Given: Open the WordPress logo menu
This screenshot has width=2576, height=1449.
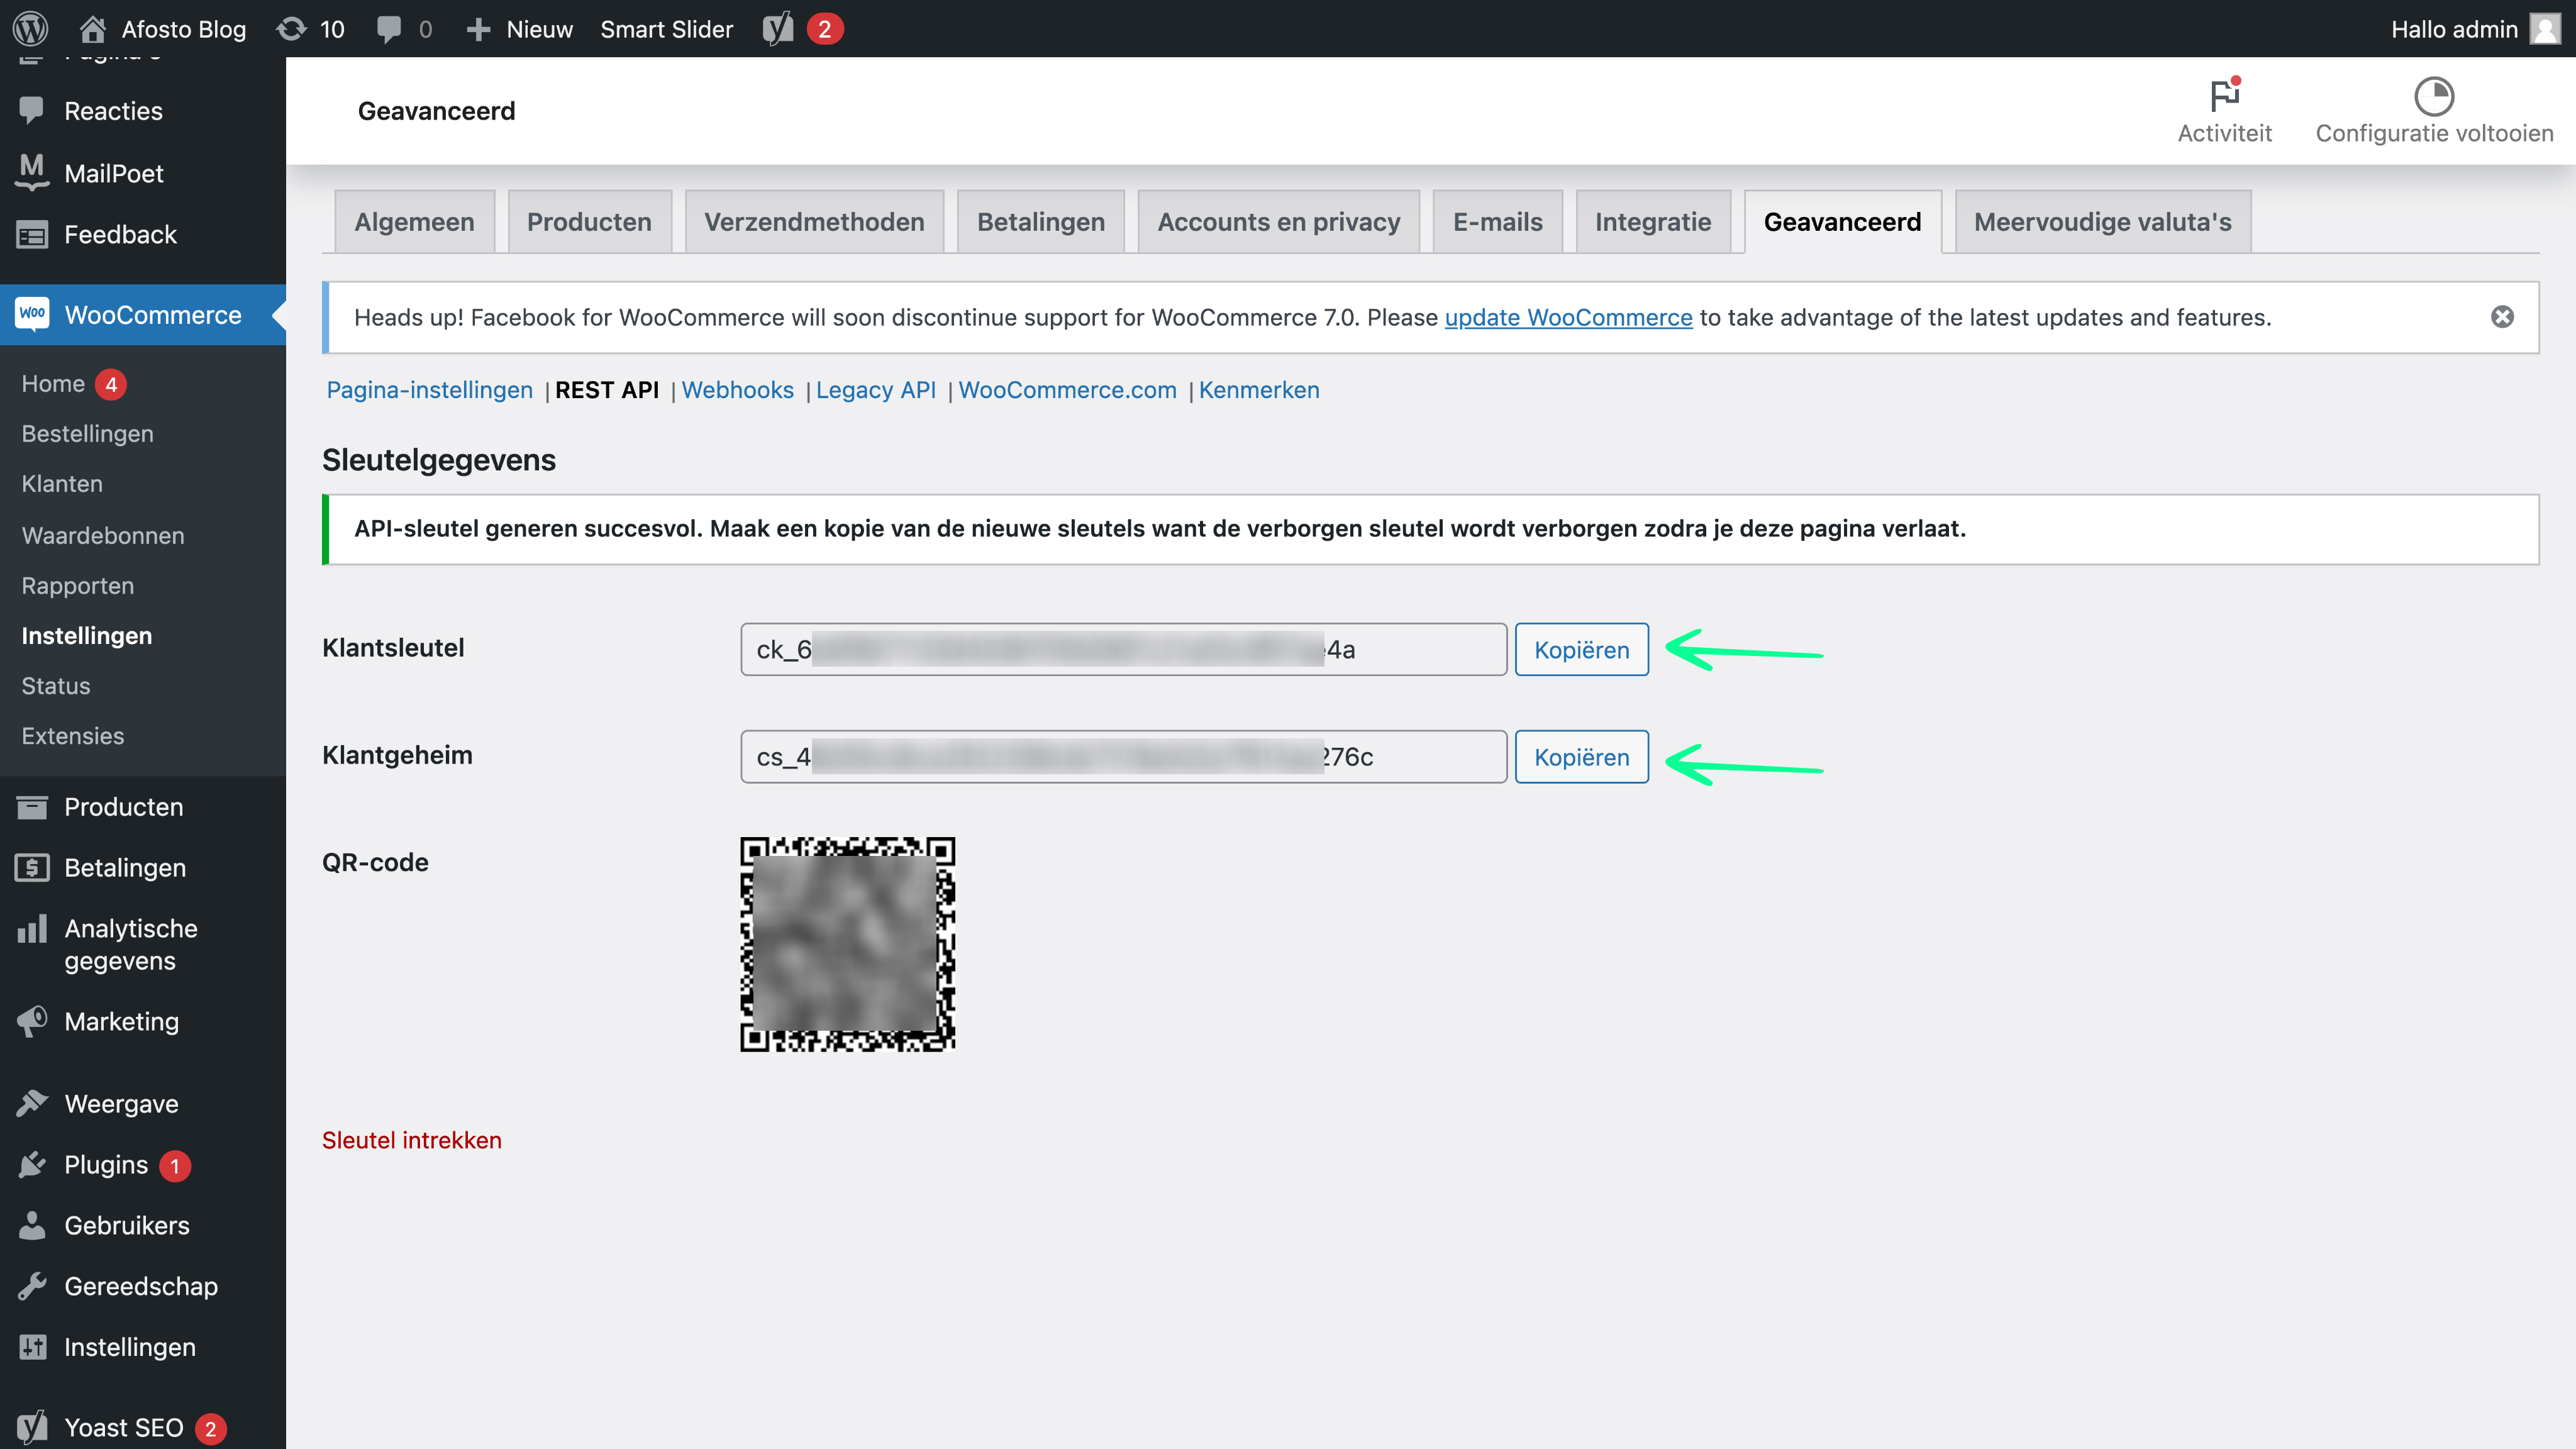Looking at the screenshot, I should (31, 28).
